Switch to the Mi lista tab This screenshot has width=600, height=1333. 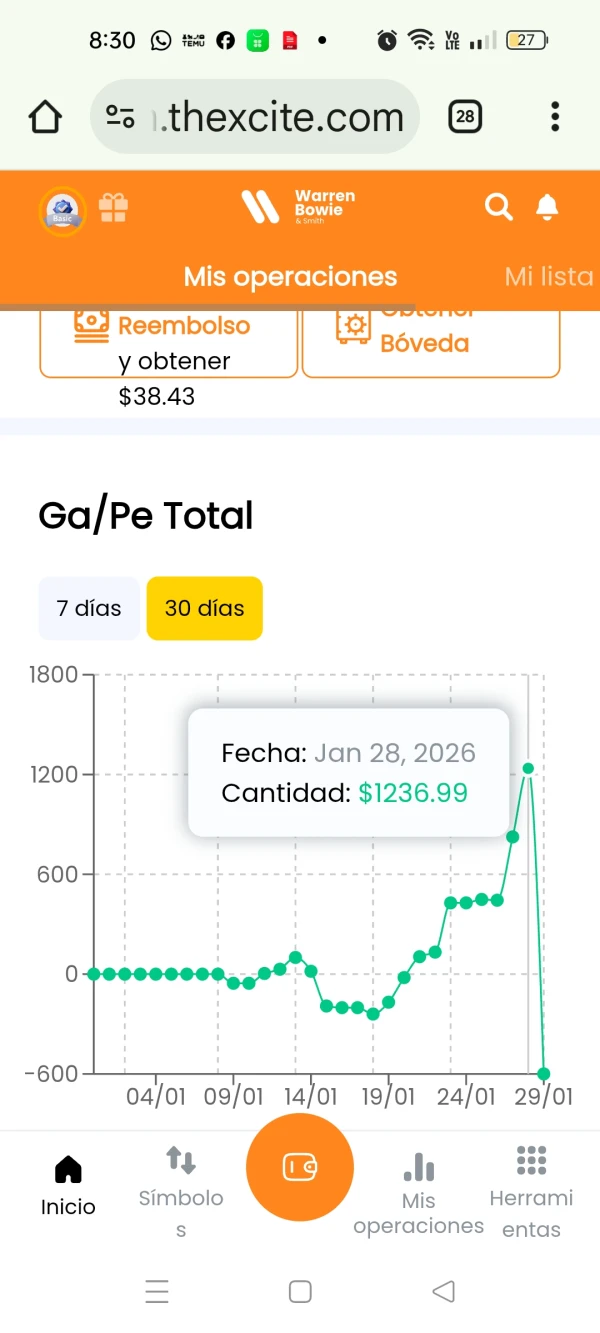(x=549, y=276)
